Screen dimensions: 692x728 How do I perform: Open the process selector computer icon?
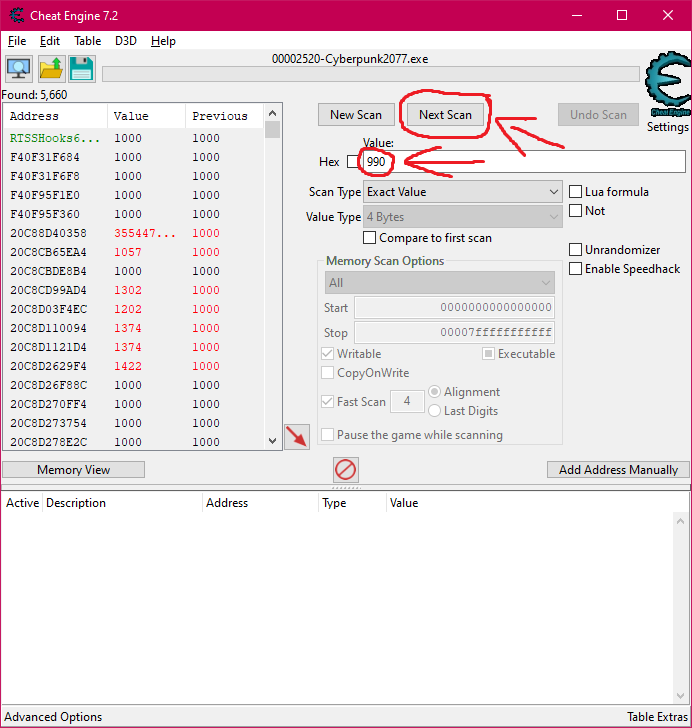19,69
